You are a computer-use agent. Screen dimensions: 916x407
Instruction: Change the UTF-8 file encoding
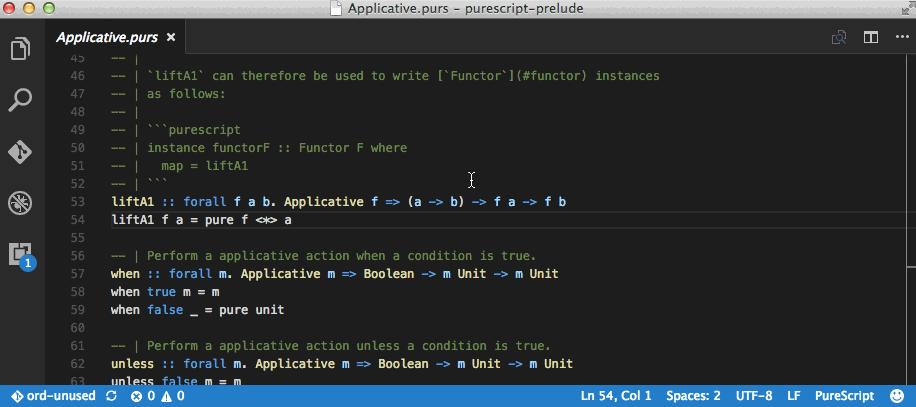point(753,396)
